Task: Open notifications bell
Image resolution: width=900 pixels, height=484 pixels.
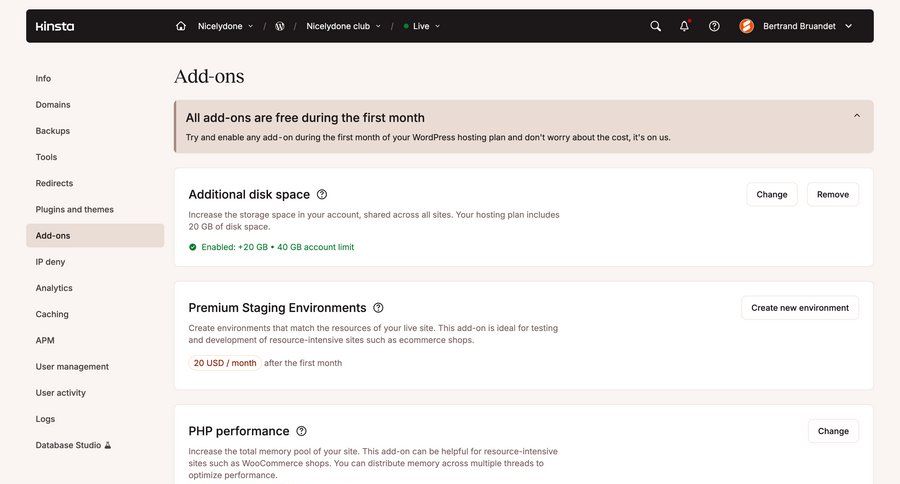Action: point(684,26)
